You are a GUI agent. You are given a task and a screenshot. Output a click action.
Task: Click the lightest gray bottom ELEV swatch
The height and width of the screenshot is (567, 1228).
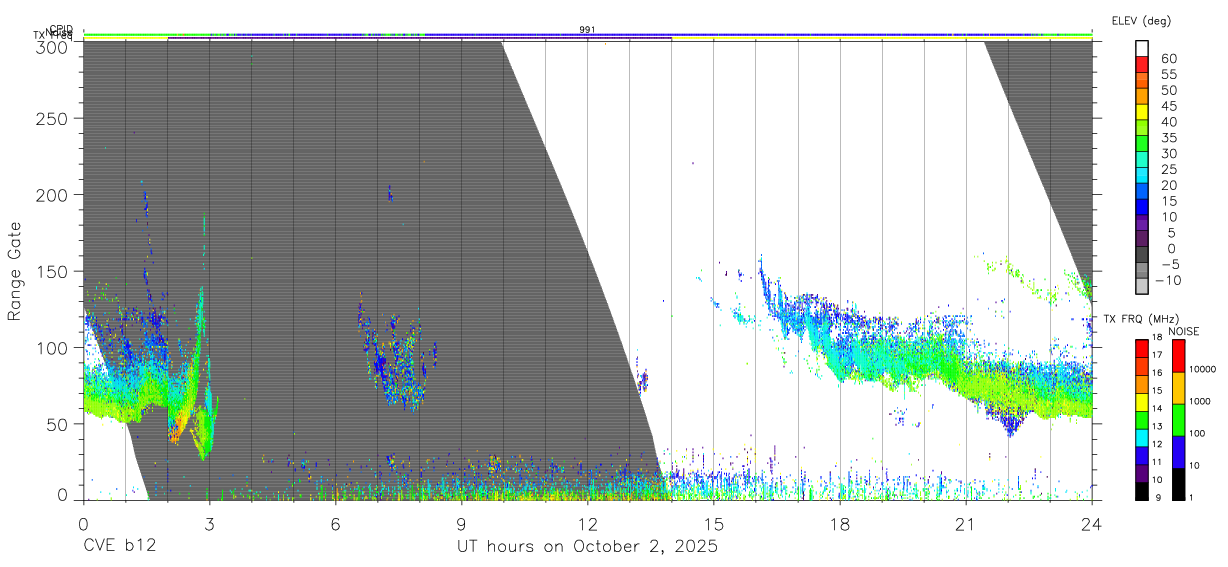click(1142, 288)
